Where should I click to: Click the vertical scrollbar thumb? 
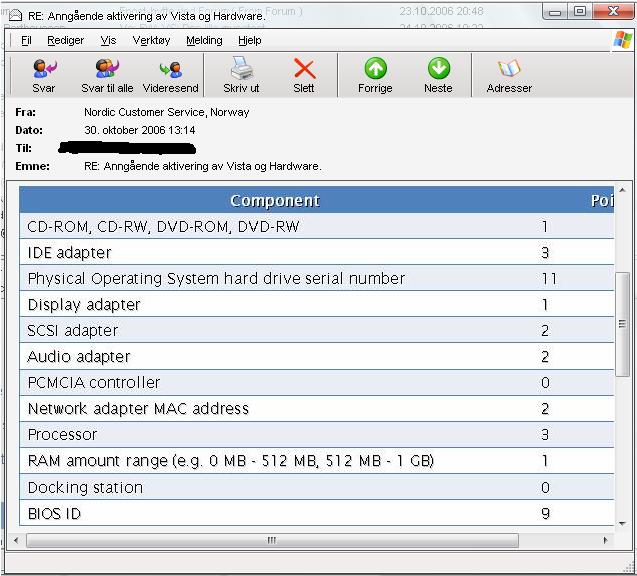622,324
